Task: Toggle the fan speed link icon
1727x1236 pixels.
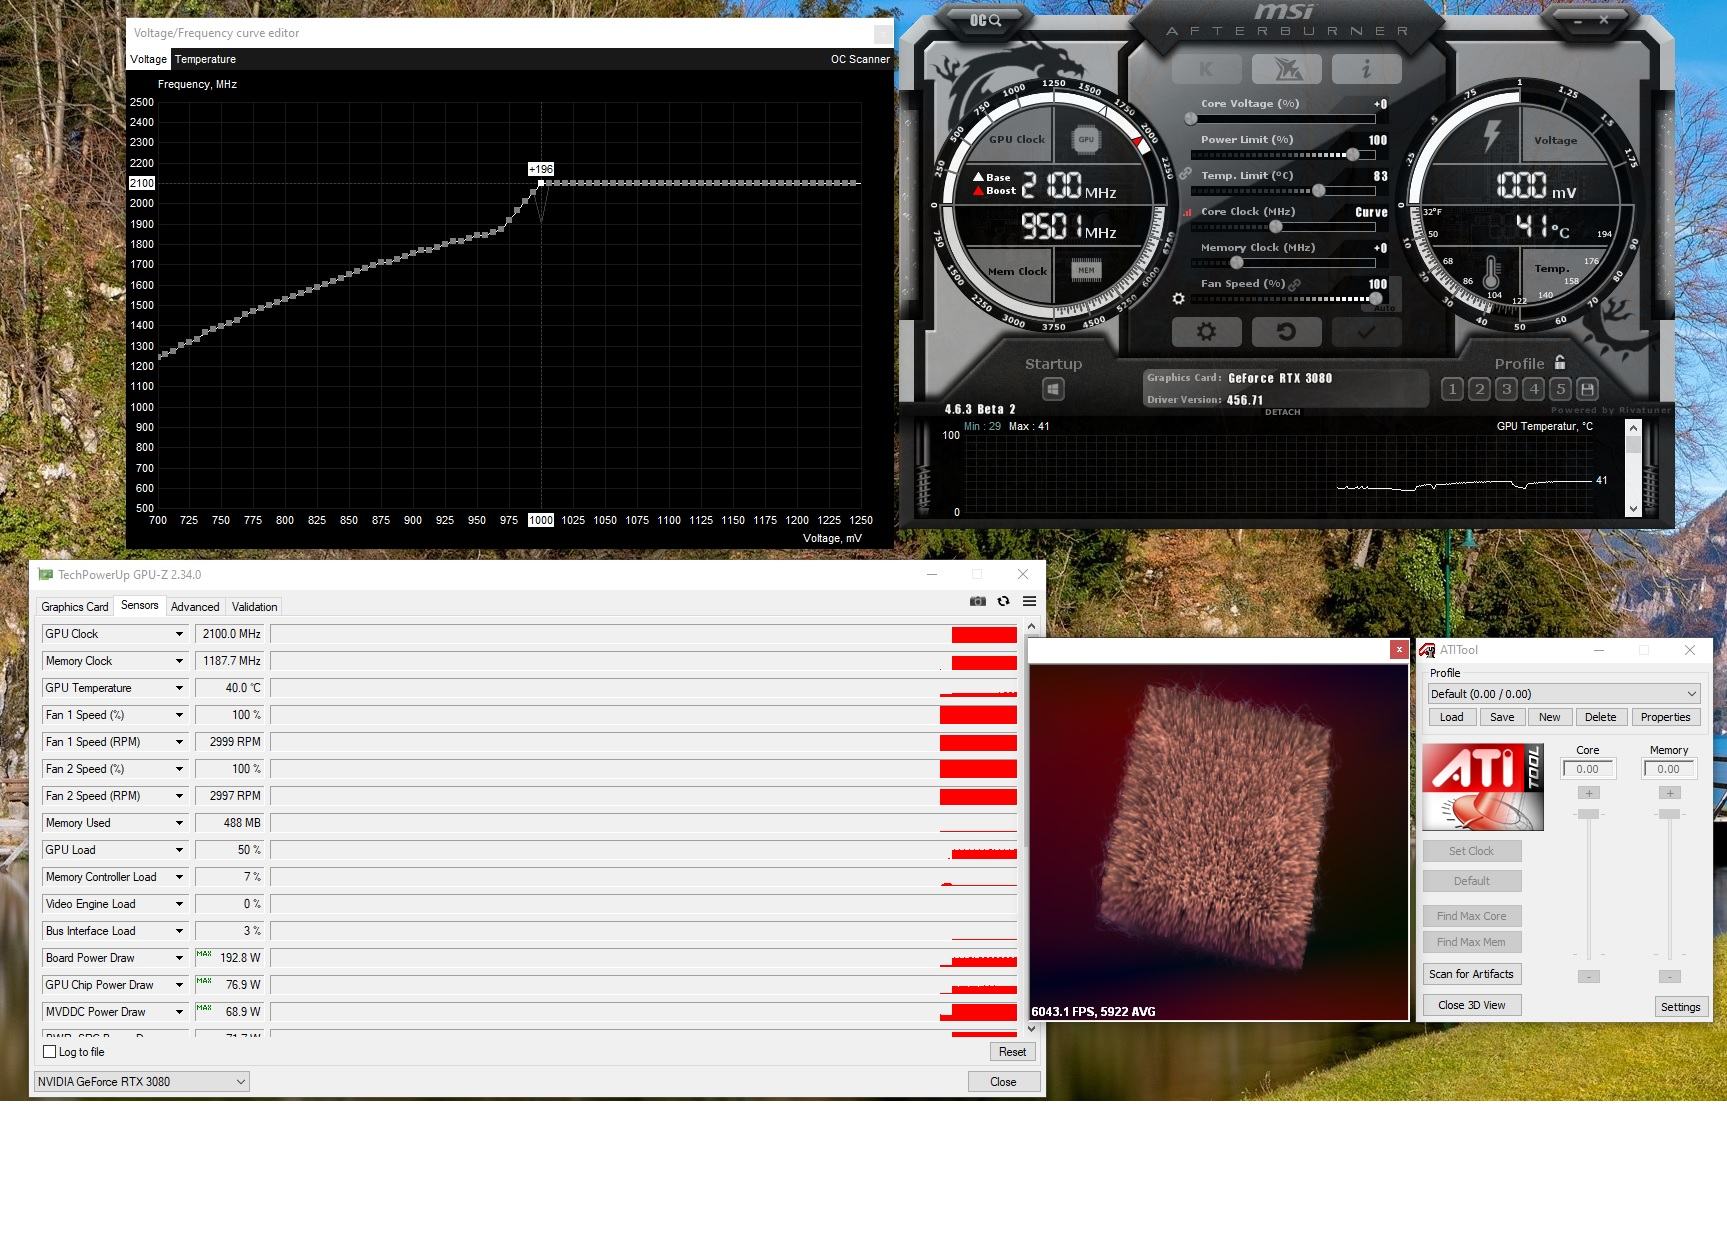Action: 1295,284
